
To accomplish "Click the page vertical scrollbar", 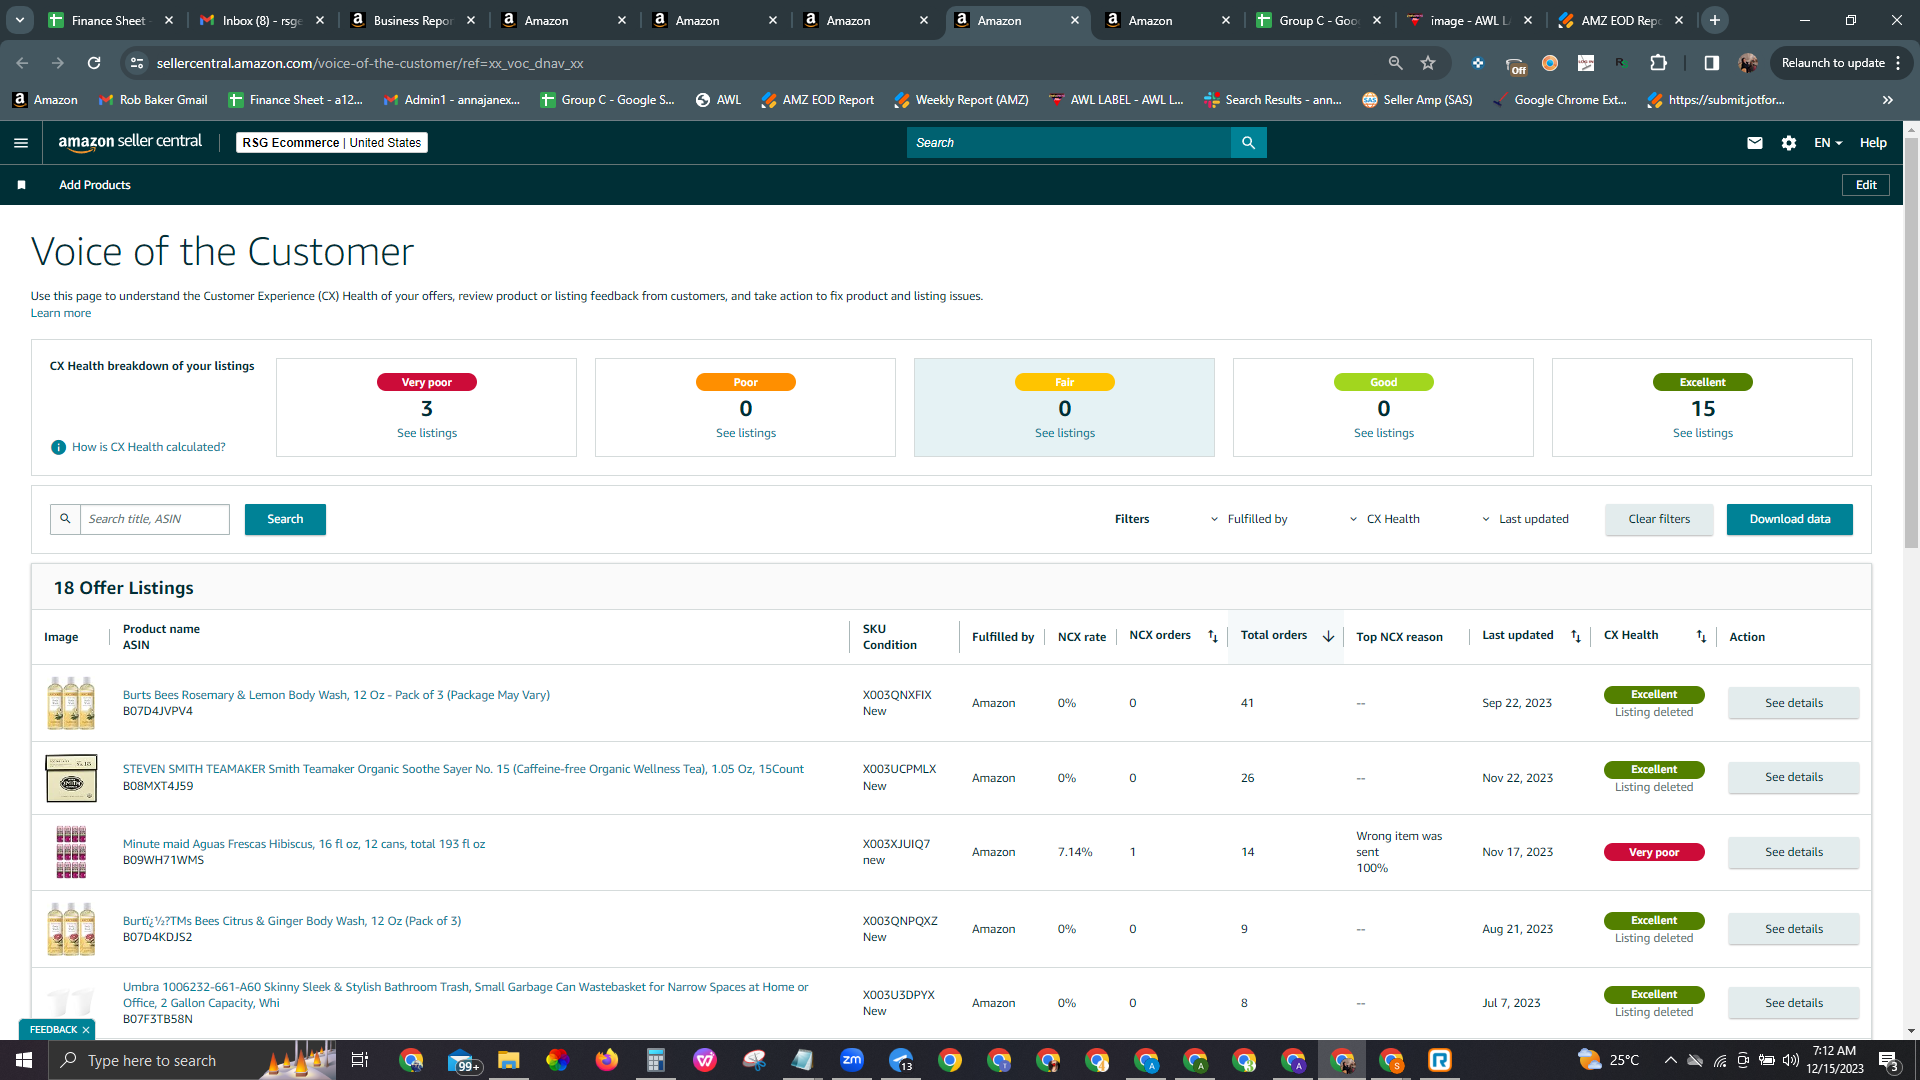I will tap(1911, 344).
